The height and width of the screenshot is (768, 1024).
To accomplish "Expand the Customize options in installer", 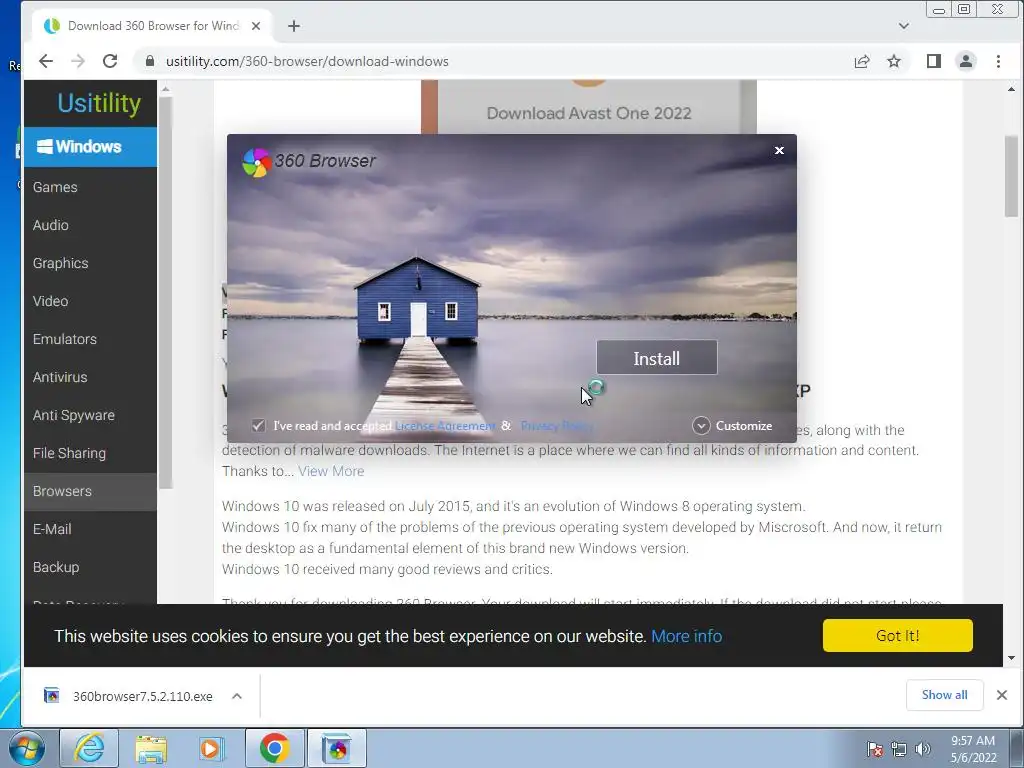I will 732,426.
